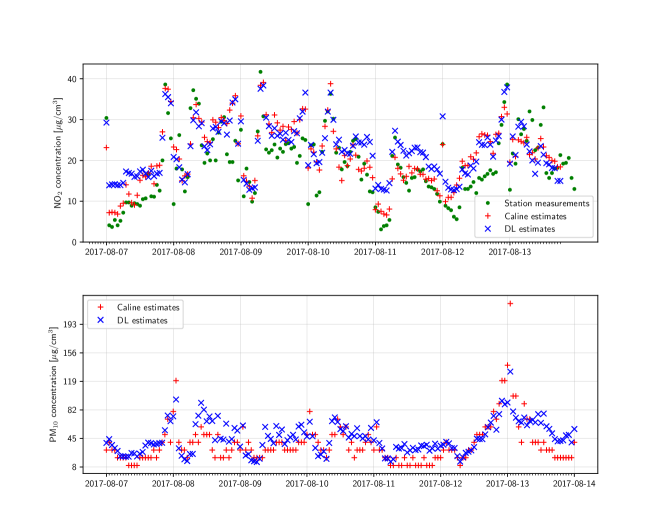This screenshot has height=532, width=664.
Task: Click the y-axis tick label 119 on the PM10 plot
Action: pos(70,381)
